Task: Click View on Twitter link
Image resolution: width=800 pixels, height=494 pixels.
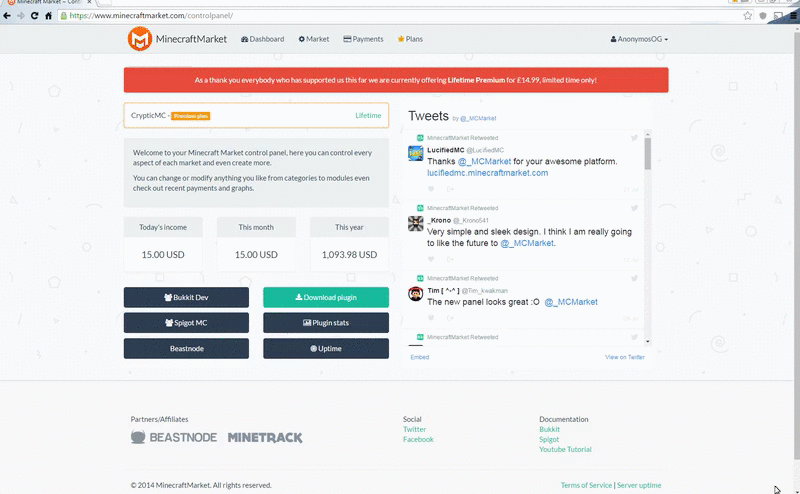Action: coord(625,357)
